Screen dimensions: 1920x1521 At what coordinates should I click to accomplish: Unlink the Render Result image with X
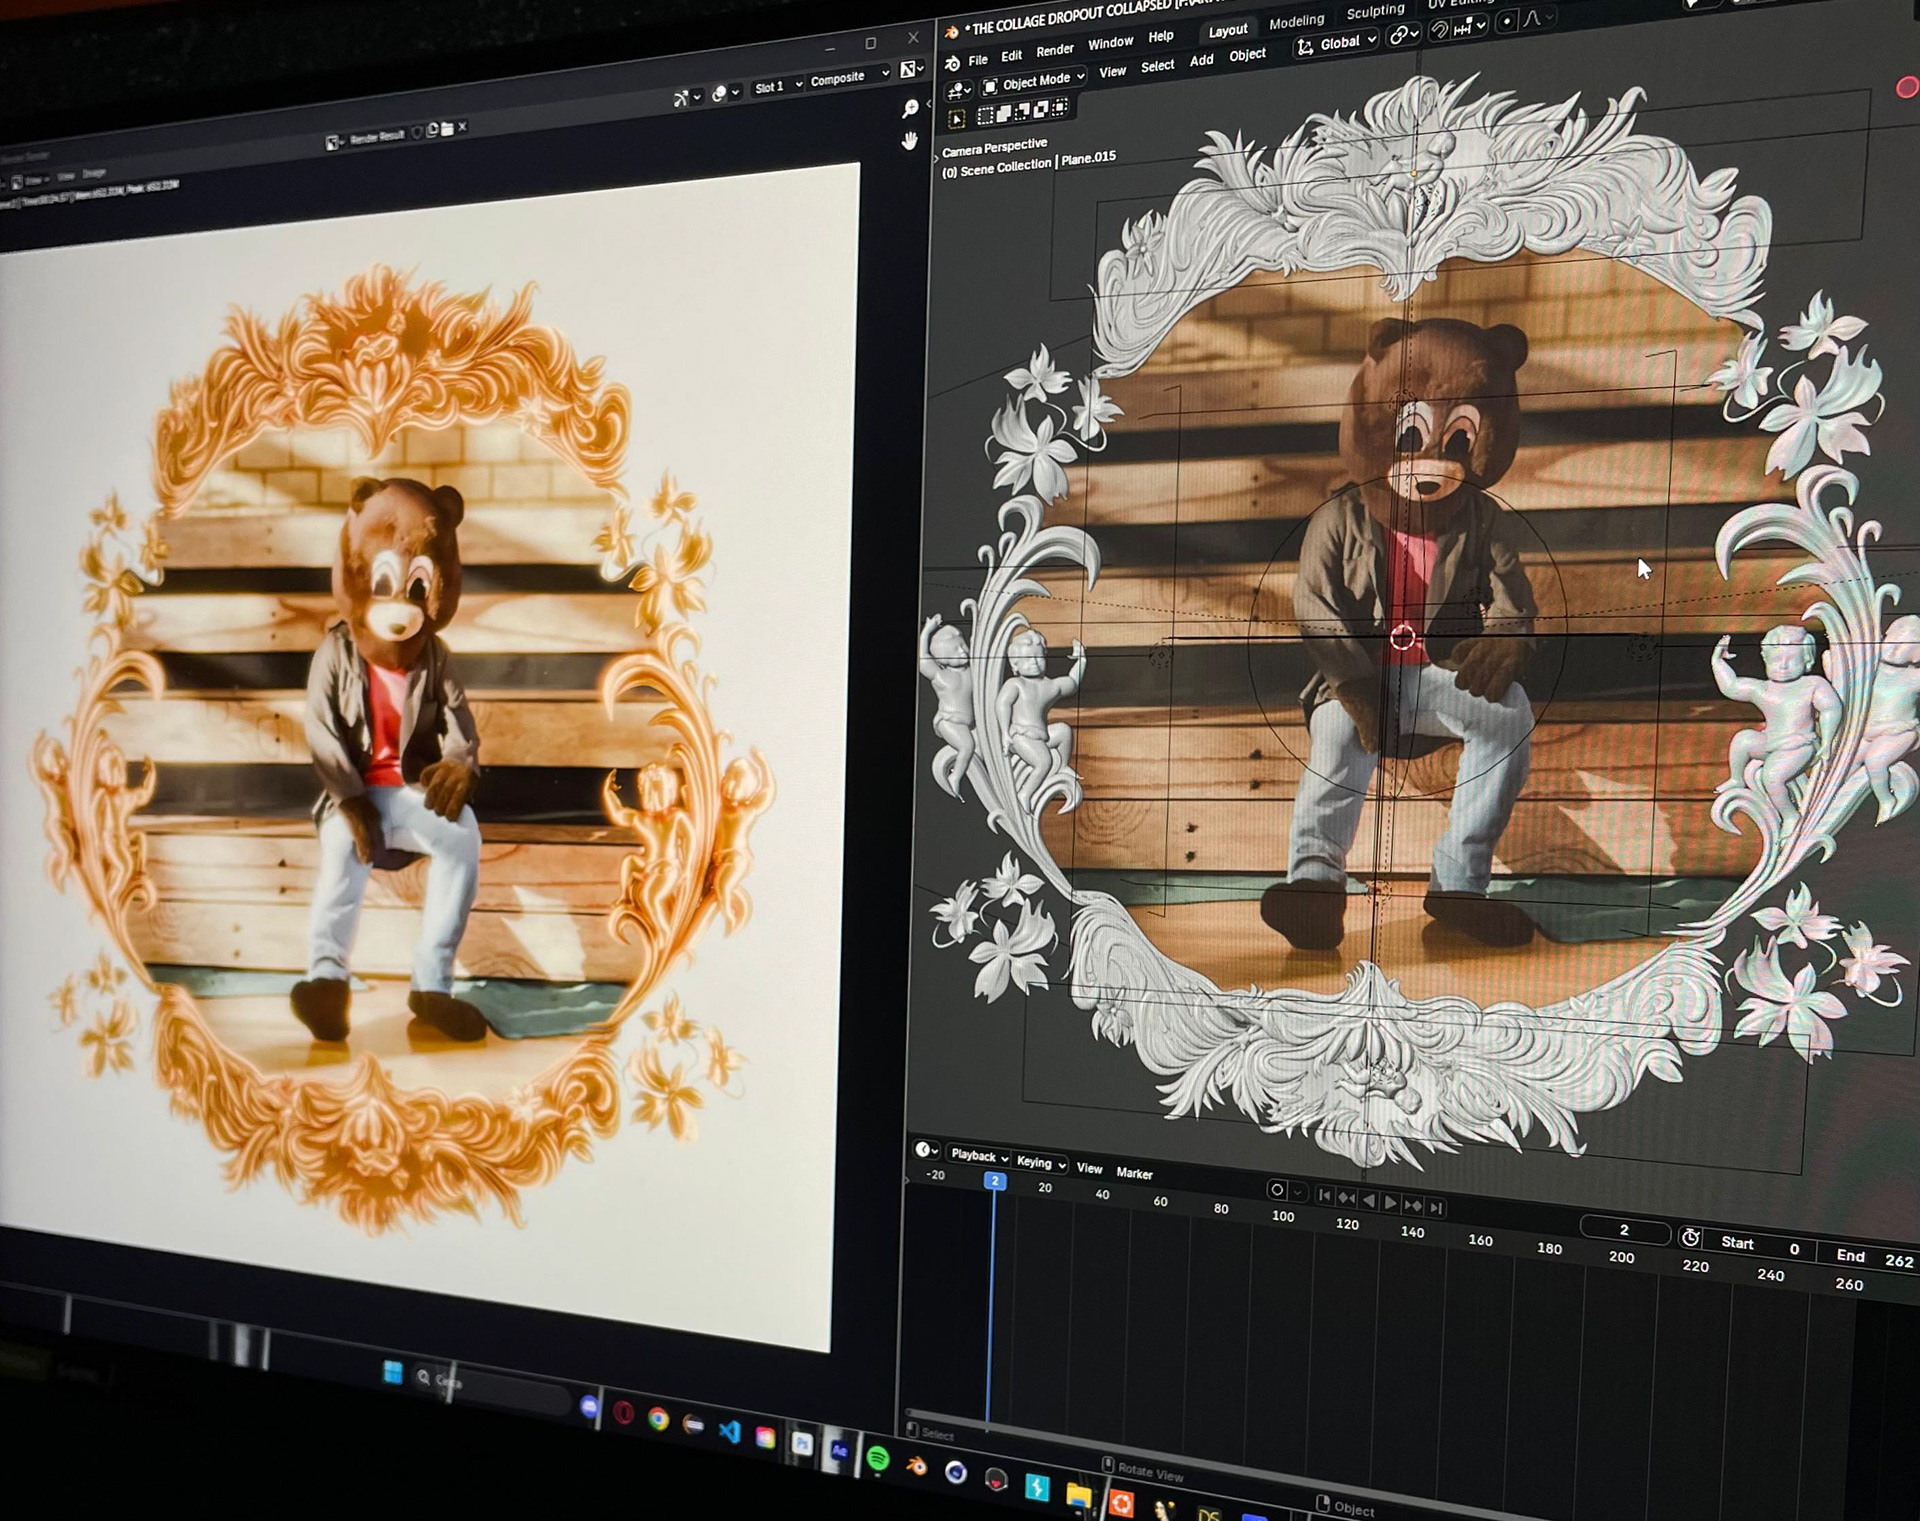462,127
